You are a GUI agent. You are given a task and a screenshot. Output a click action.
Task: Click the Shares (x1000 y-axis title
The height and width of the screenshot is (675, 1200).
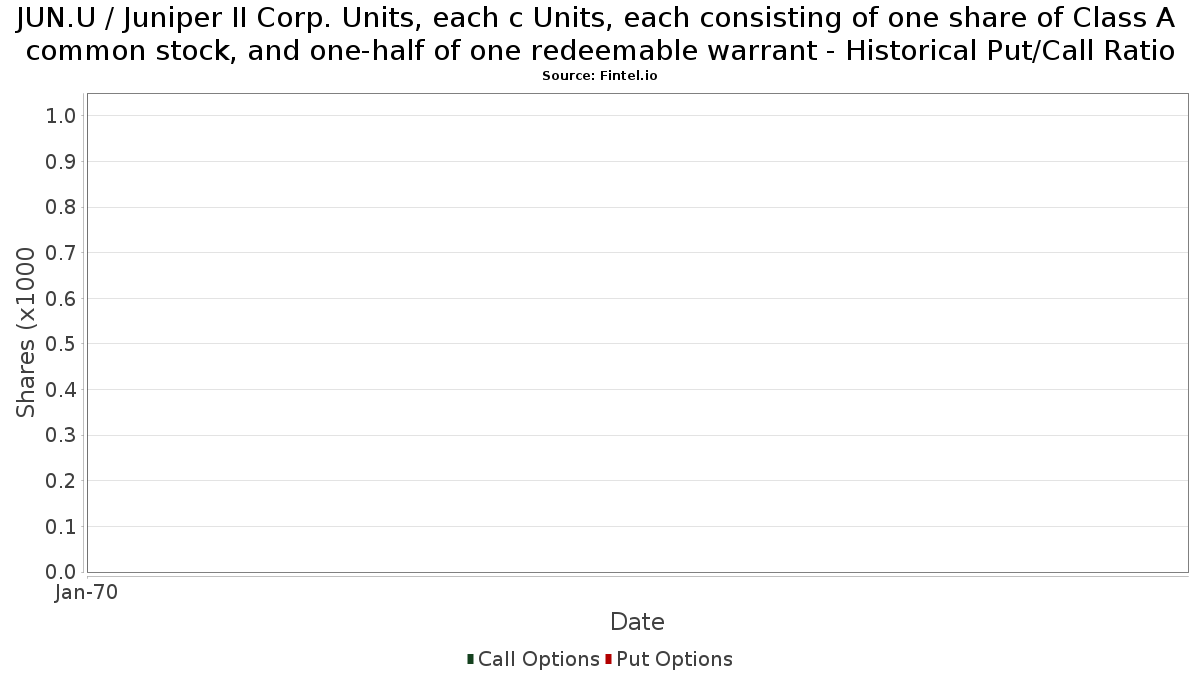26,333
